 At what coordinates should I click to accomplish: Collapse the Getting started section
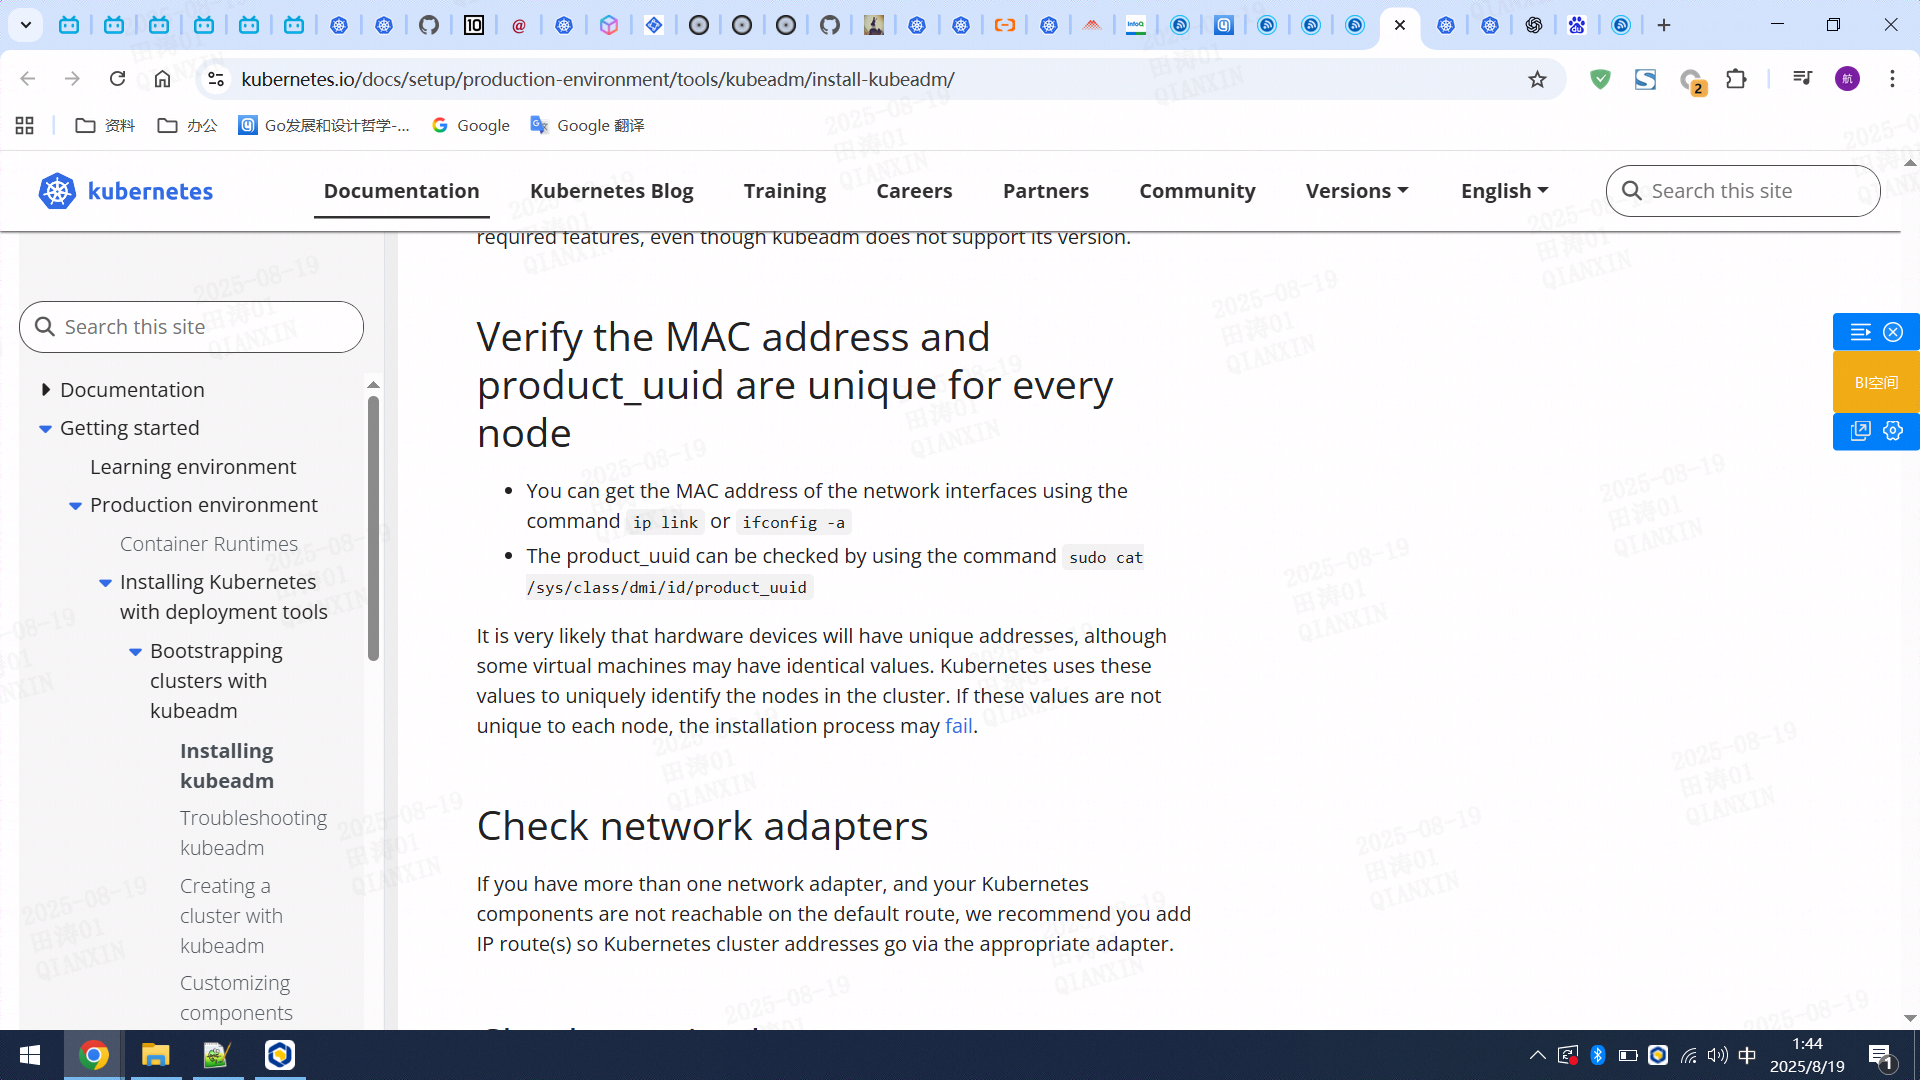(46, 428)
